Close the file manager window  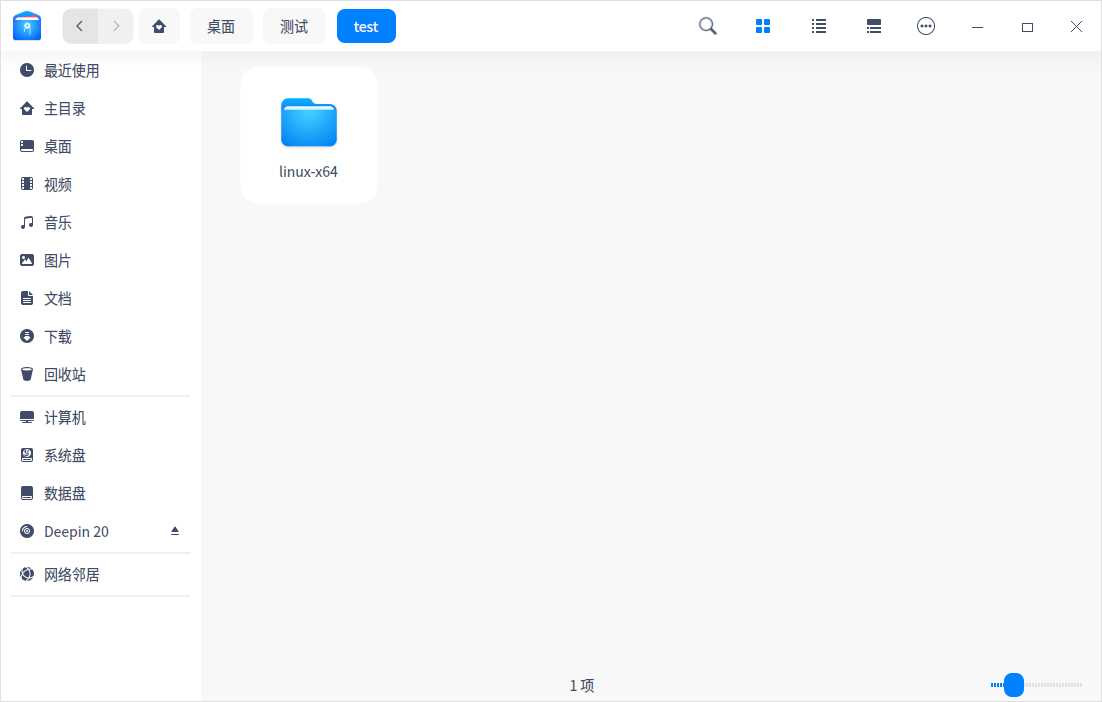click(x=1076, y=27)
